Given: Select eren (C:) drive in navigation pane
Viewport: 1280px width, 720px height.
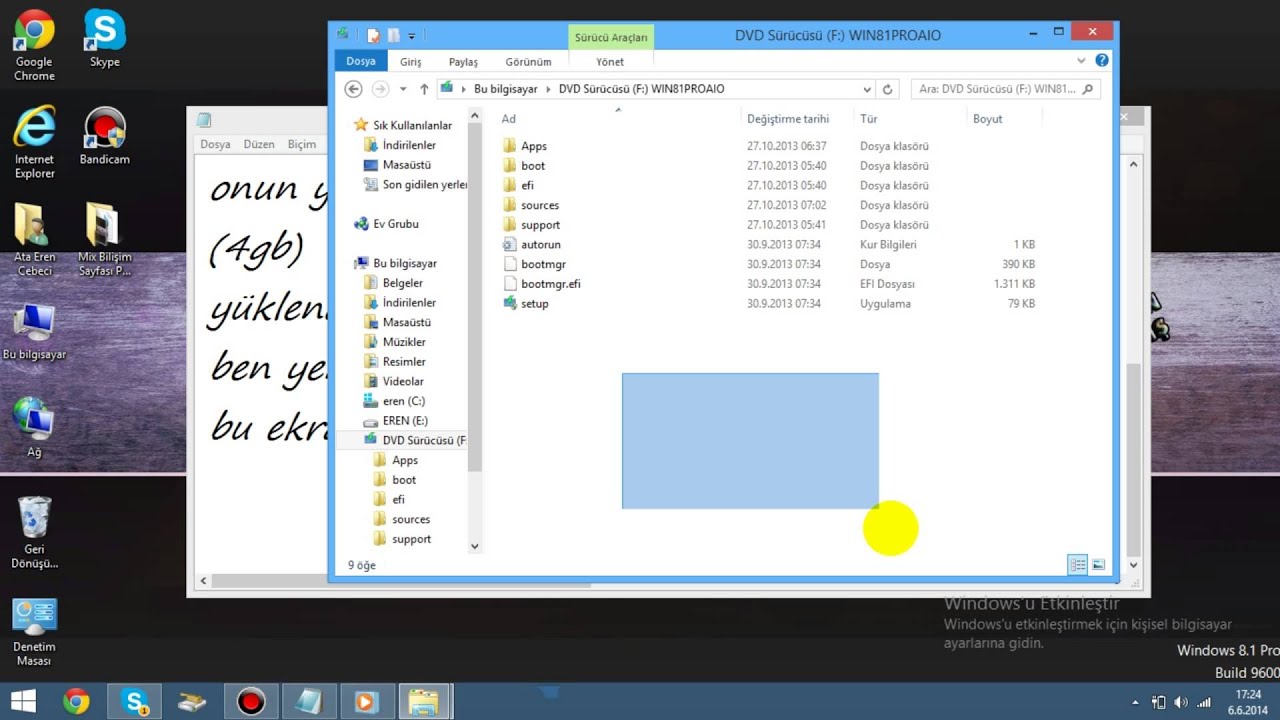Looking at the screenshot, I should (x=403, y=401).
